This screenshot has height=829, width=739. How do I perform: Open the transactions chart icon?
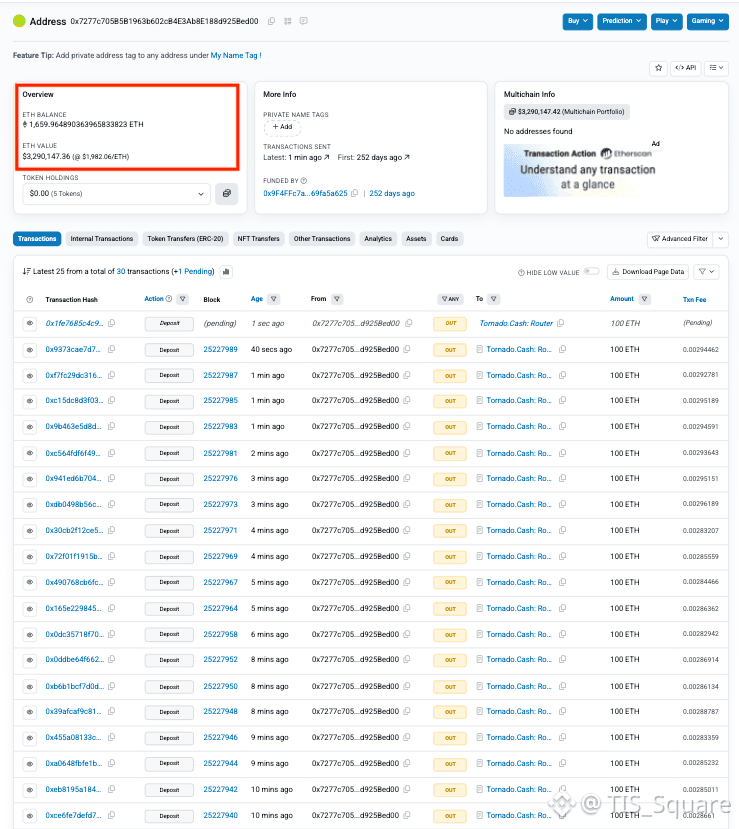click(226, 272)
